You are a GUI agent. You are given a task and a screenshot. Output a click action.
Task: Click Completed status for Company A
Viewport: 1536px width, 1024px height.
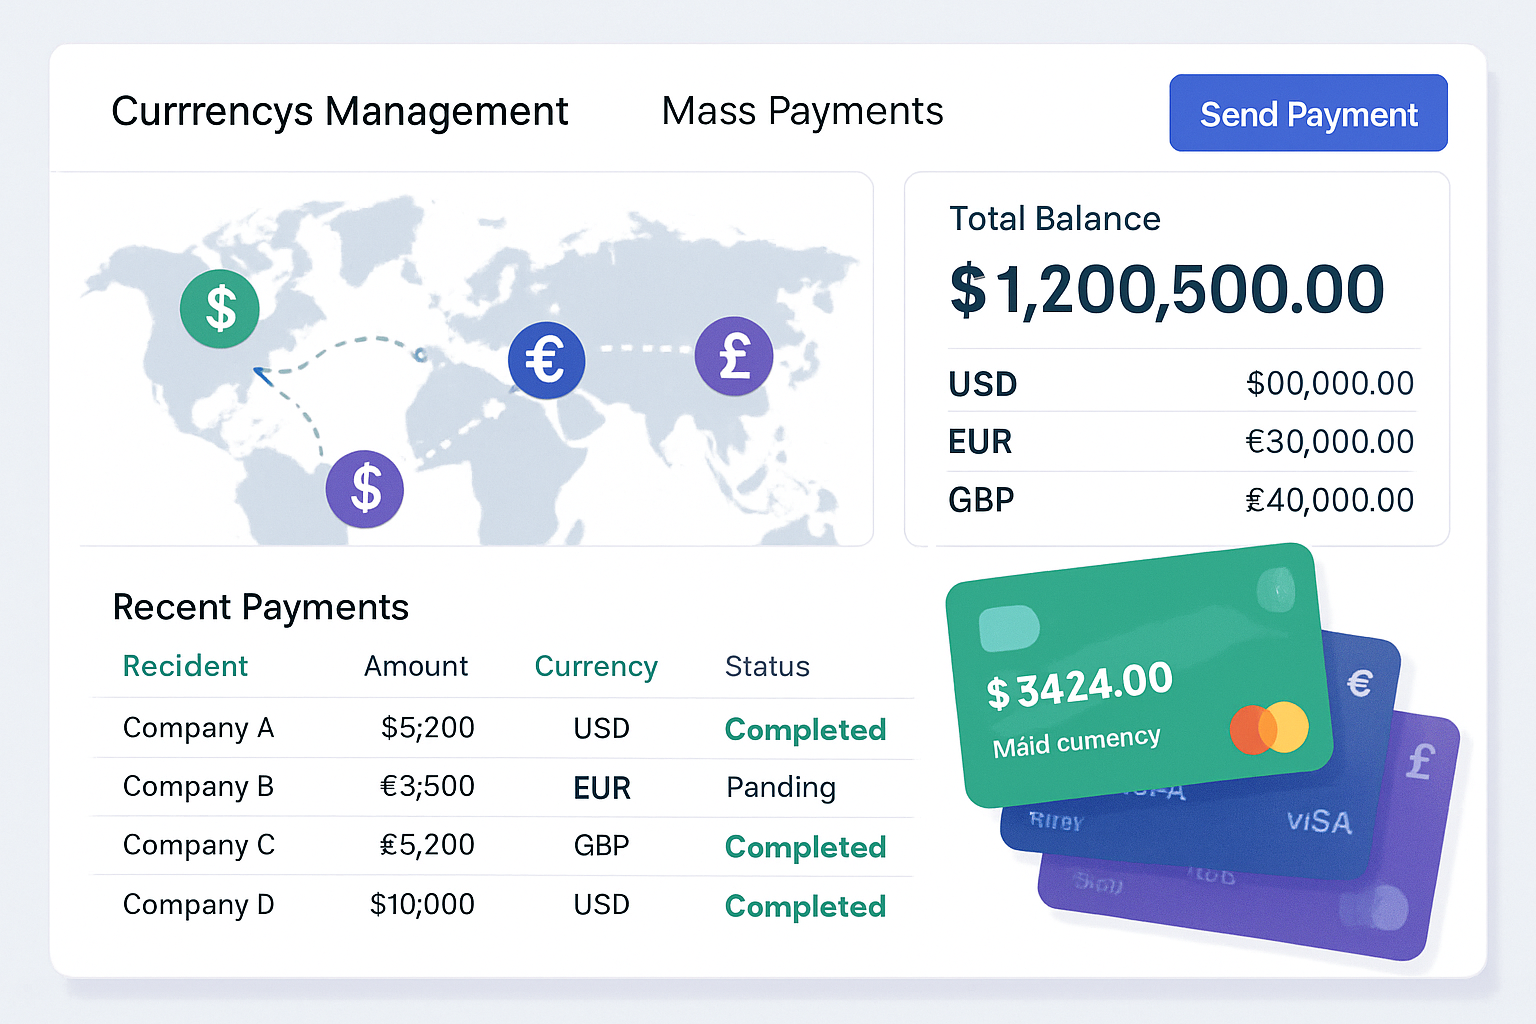pyautogui.click(x=805, y=729)
